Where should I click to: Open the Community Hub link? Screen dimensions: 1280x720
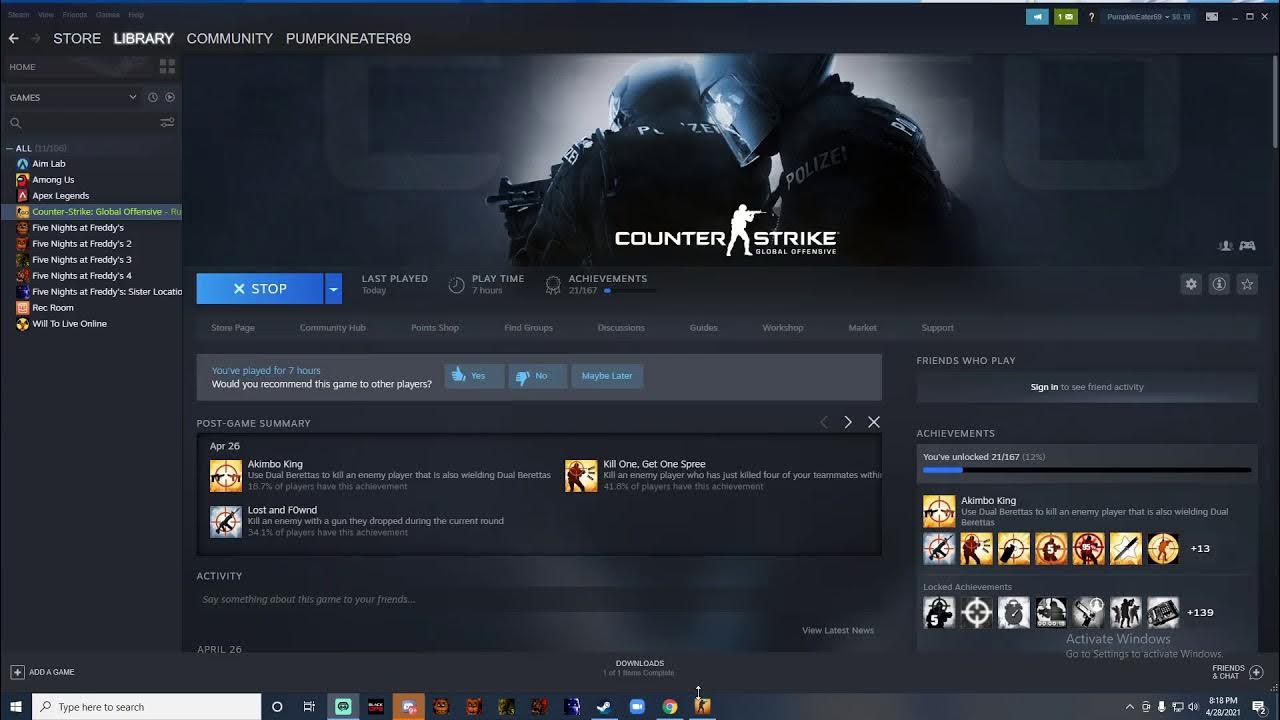pyautogui.click(x=333, y=328)
